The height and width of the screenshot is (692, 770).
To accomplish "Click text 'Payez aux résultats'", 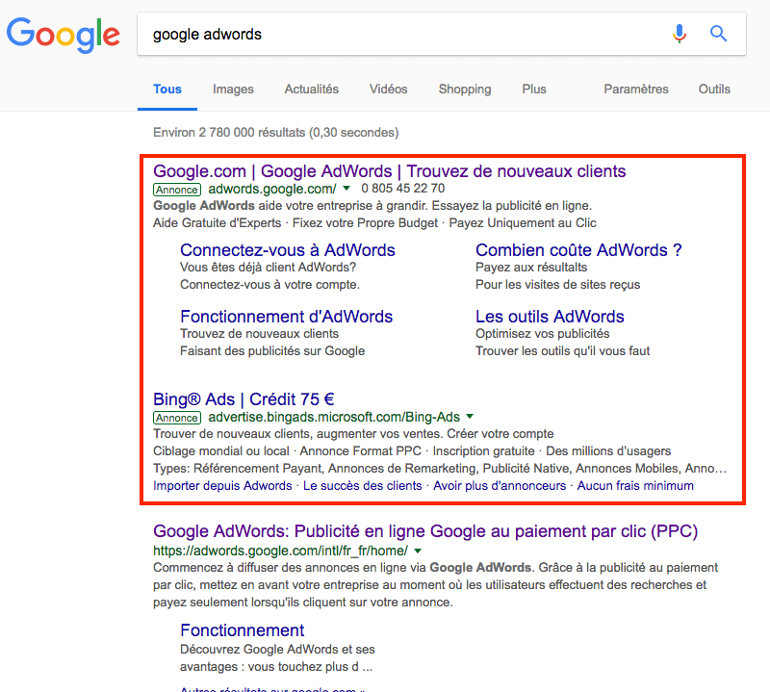I will point(531,267).
